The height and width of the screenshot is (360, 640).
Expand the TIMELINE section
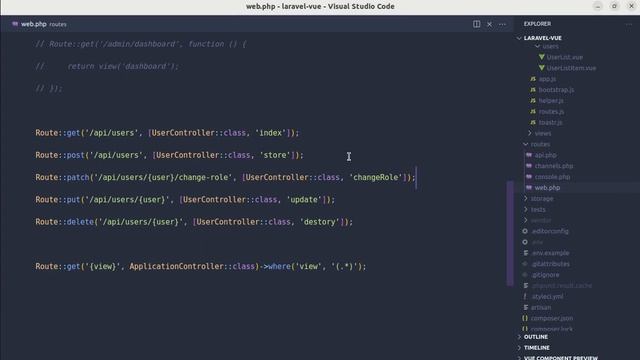point(536,348)
